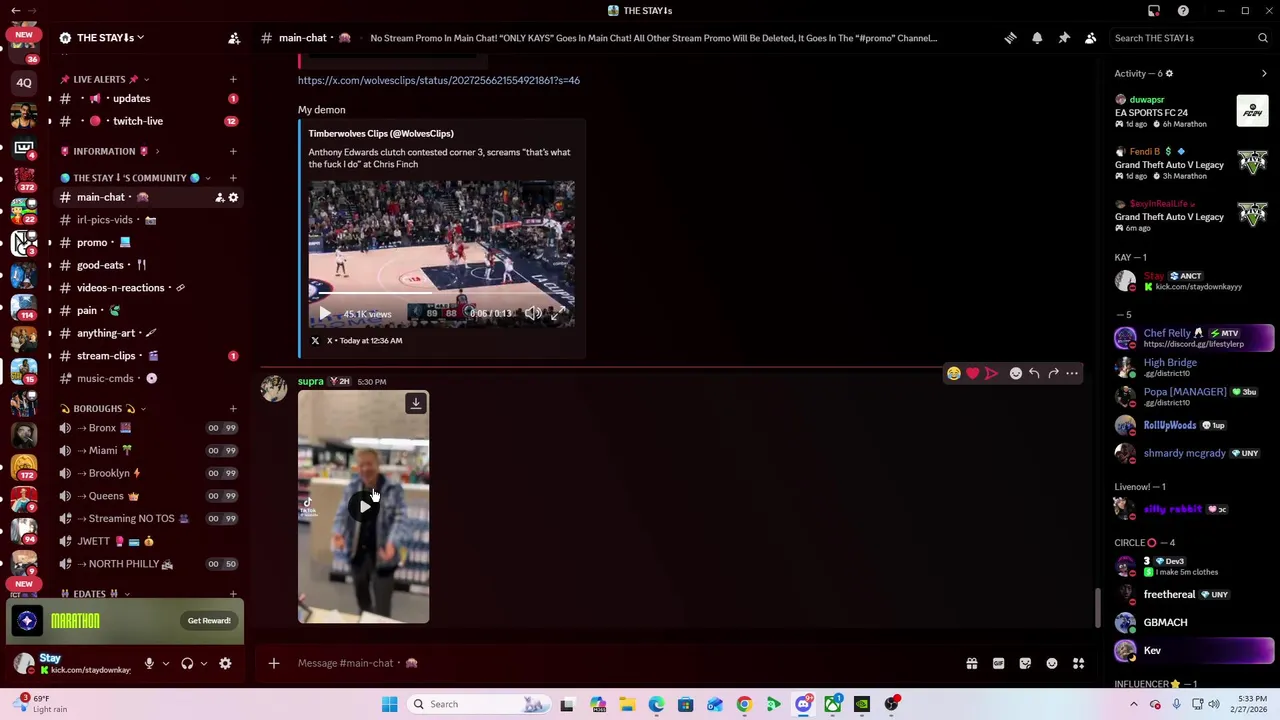Click the plus attachment button in message bar

click(x=274, y=663)
